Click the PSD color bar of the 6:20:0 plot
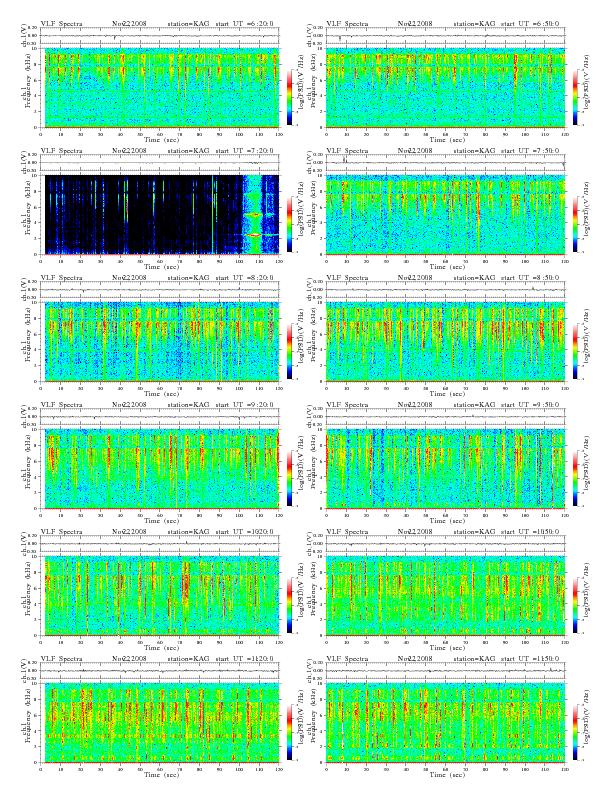This screenshot has width=612, height=792. pos(289,97)
